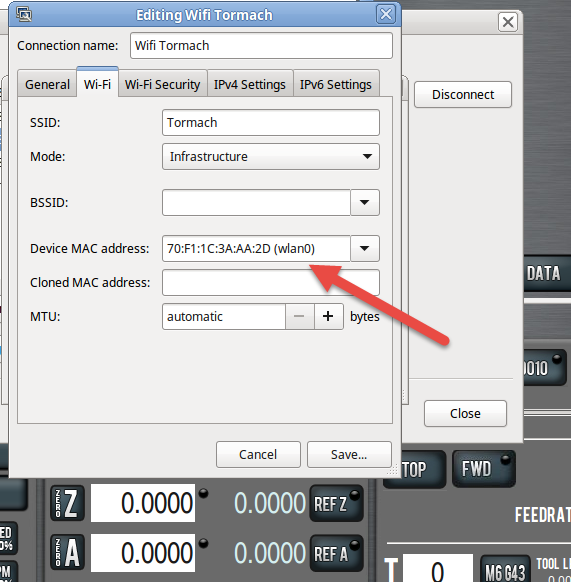Open the IPv4 Settings tab

(250, 84)
